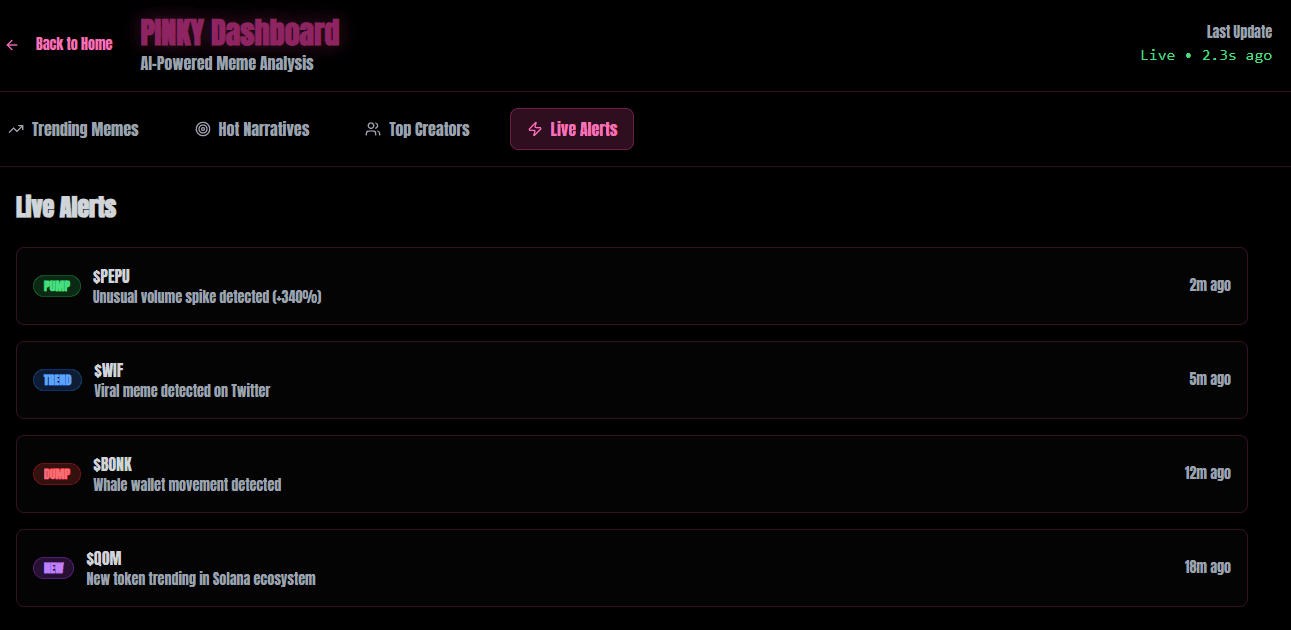Switch to the Trending Memes tab
This screenshot has height=630, width=1291.
coord(74,129)
